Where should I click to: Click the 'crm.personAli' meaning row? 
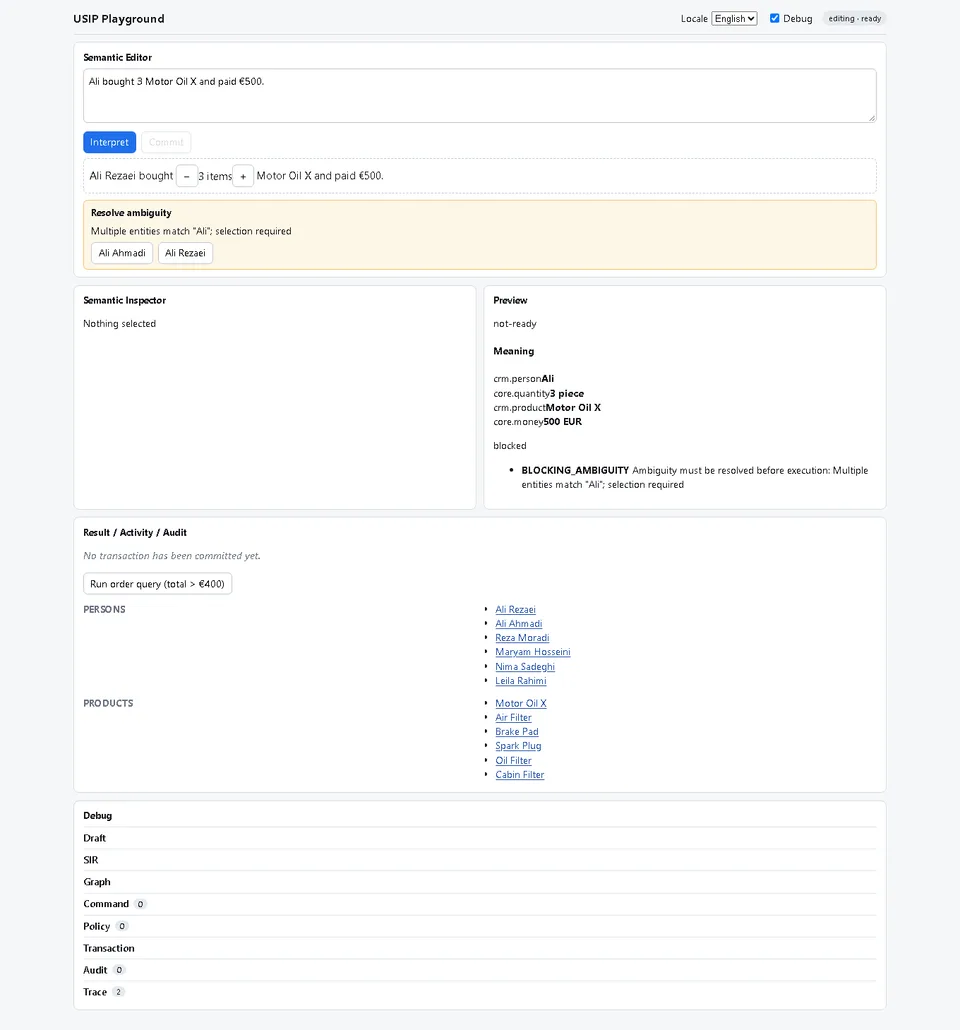click(x=524, y=379)
